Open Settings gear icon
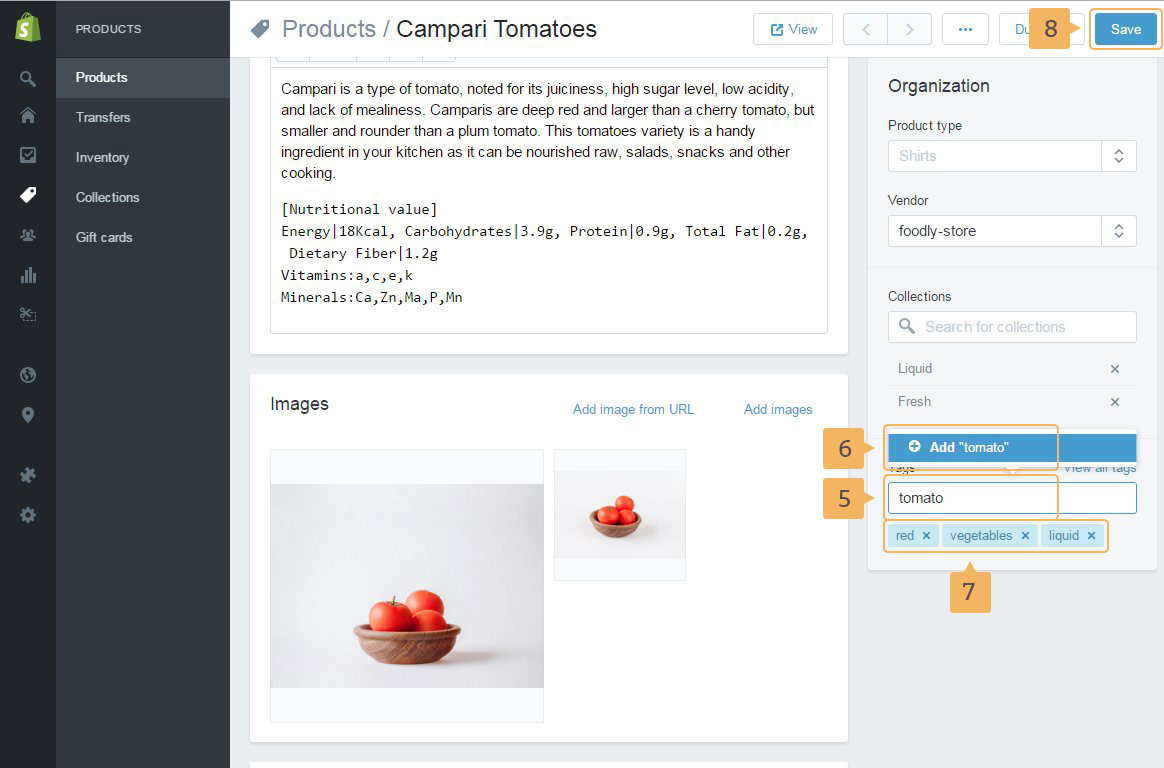Viewport: 1164px width, 768px height. pyautogui.click(x=28, y=515)
